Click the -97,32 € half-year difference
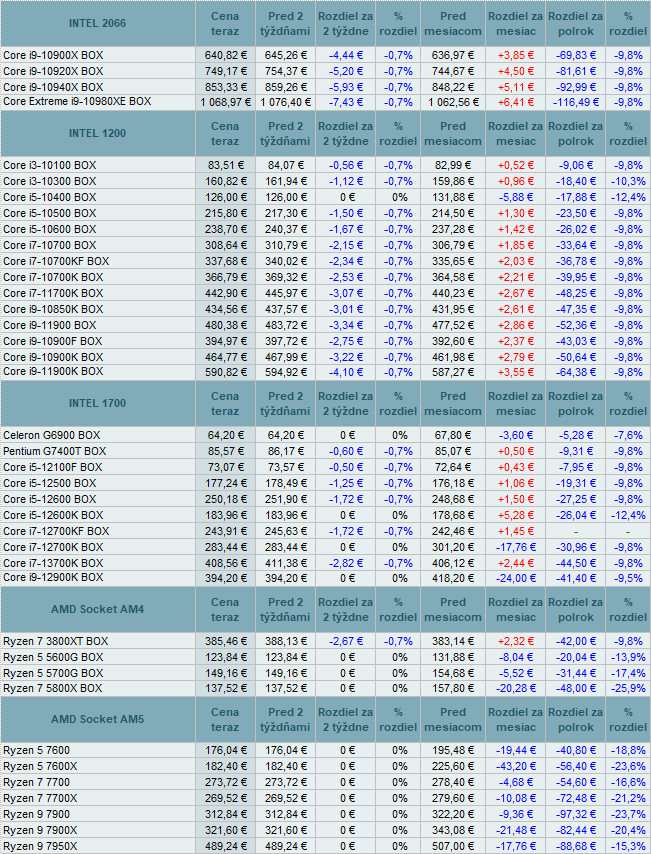The width and height of the screenshot is (651, 854). [x=576, y=814]
